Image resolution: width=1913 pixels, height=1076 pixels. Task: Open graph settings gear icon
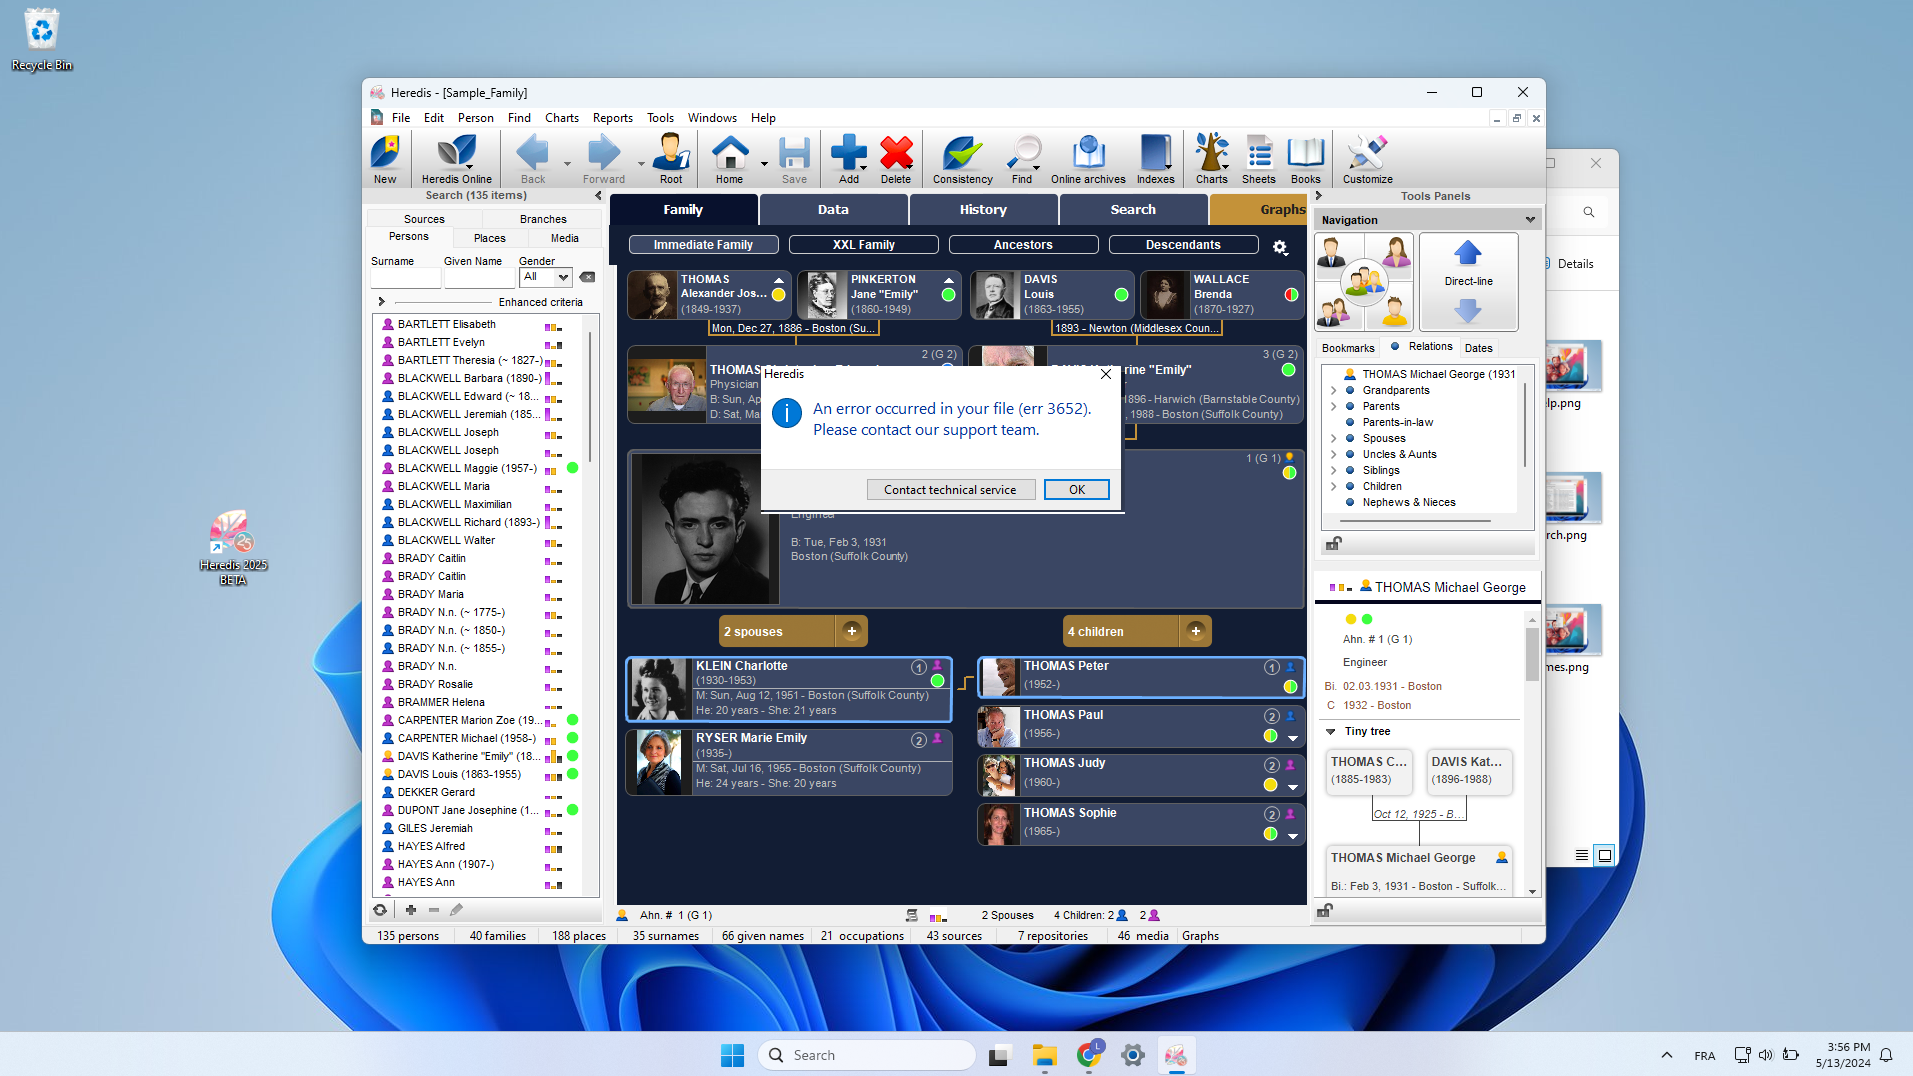pyautogui.click(x=1280, y=247)
